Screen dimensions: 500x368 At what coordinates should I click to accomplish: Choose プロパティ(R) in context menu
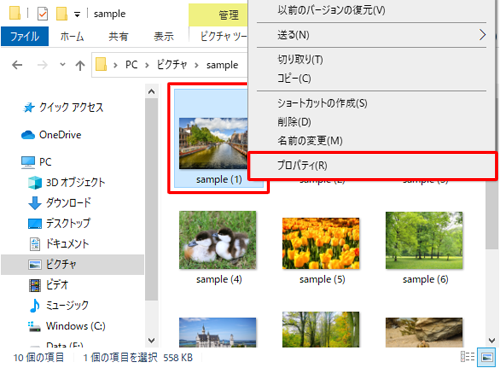373,166
